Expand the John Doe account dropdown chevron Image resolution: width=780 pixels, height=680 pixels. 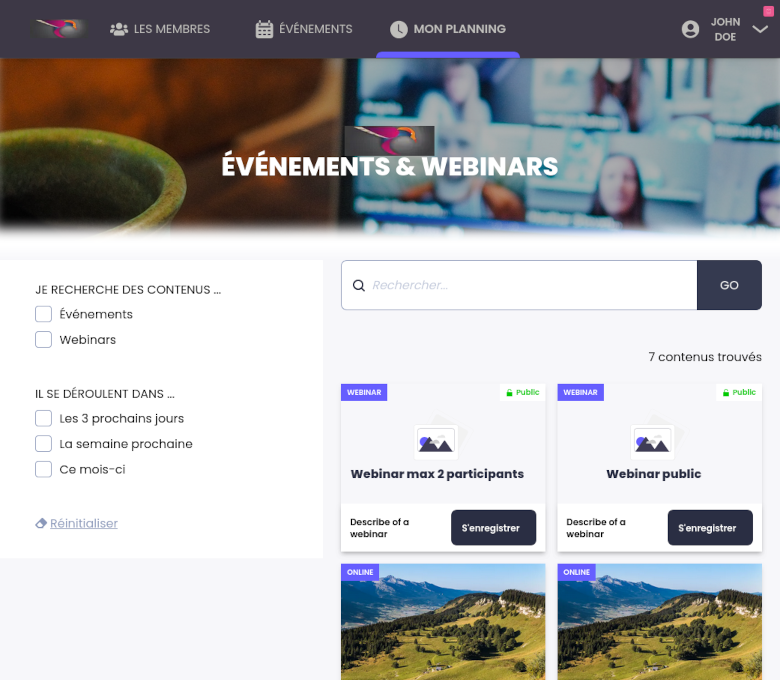[760, 30]
